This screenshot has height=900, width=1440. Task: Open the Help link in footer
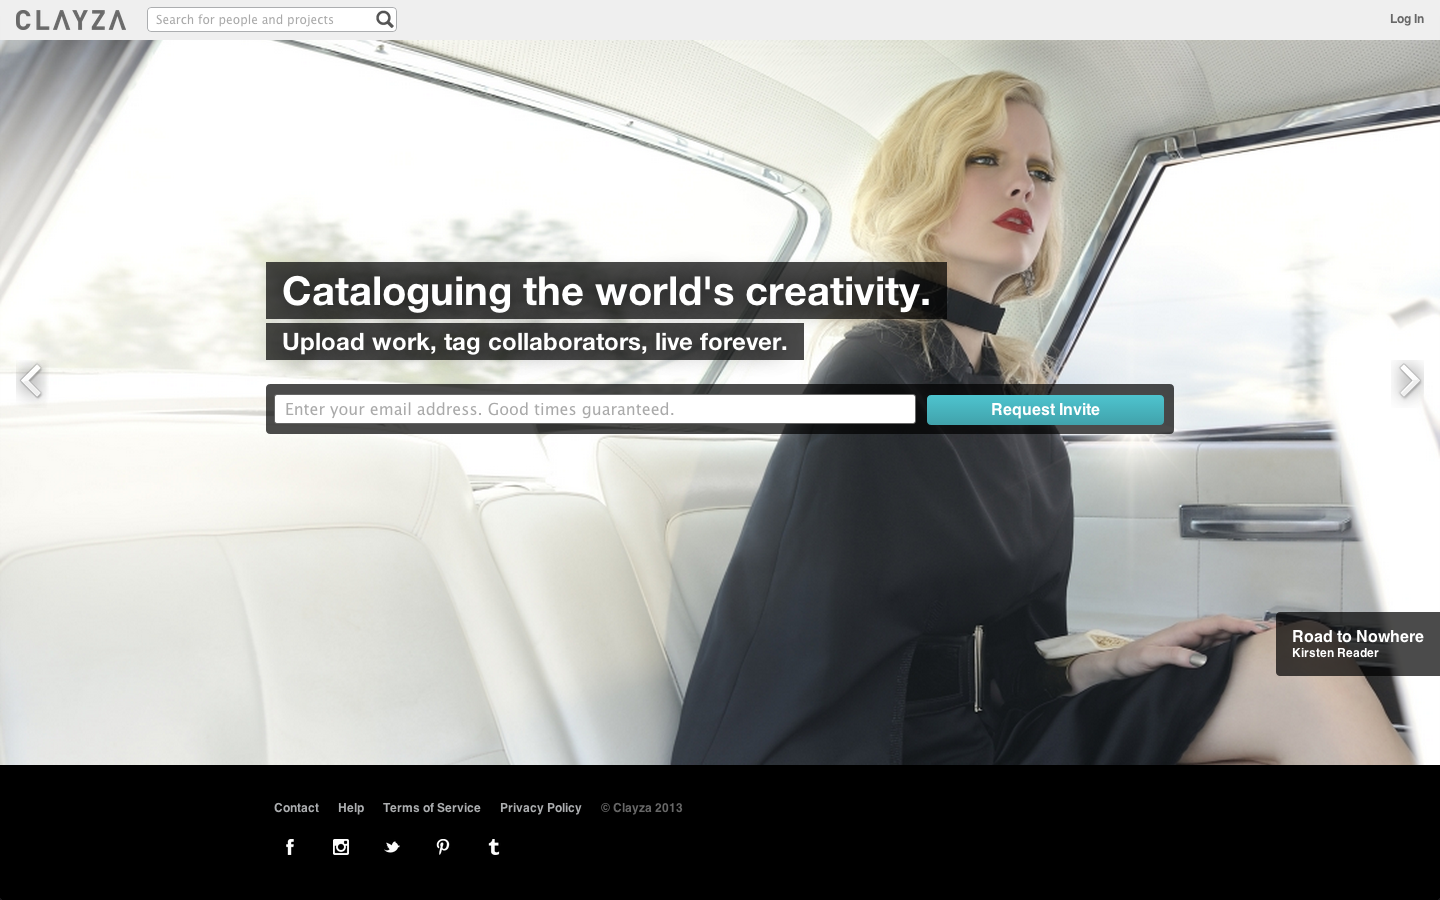click(x=351, y=808)
